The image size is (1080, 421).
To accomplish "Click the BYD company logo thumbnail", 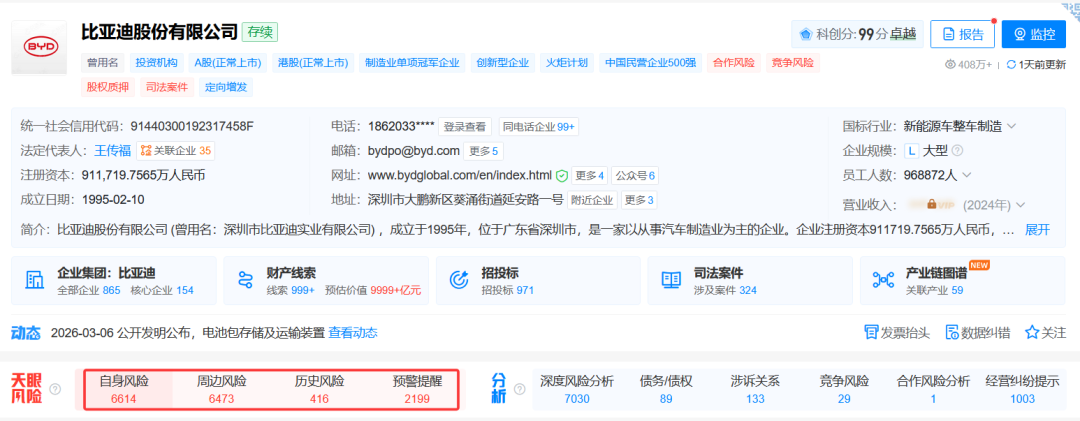I will tap(39, 47).
